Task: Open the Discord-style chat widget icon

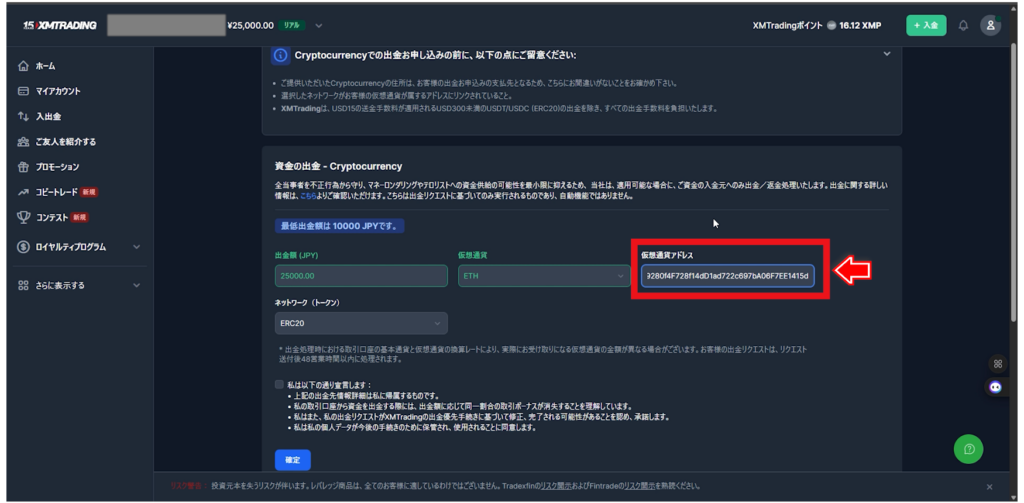Action: [x=995, y=386]
